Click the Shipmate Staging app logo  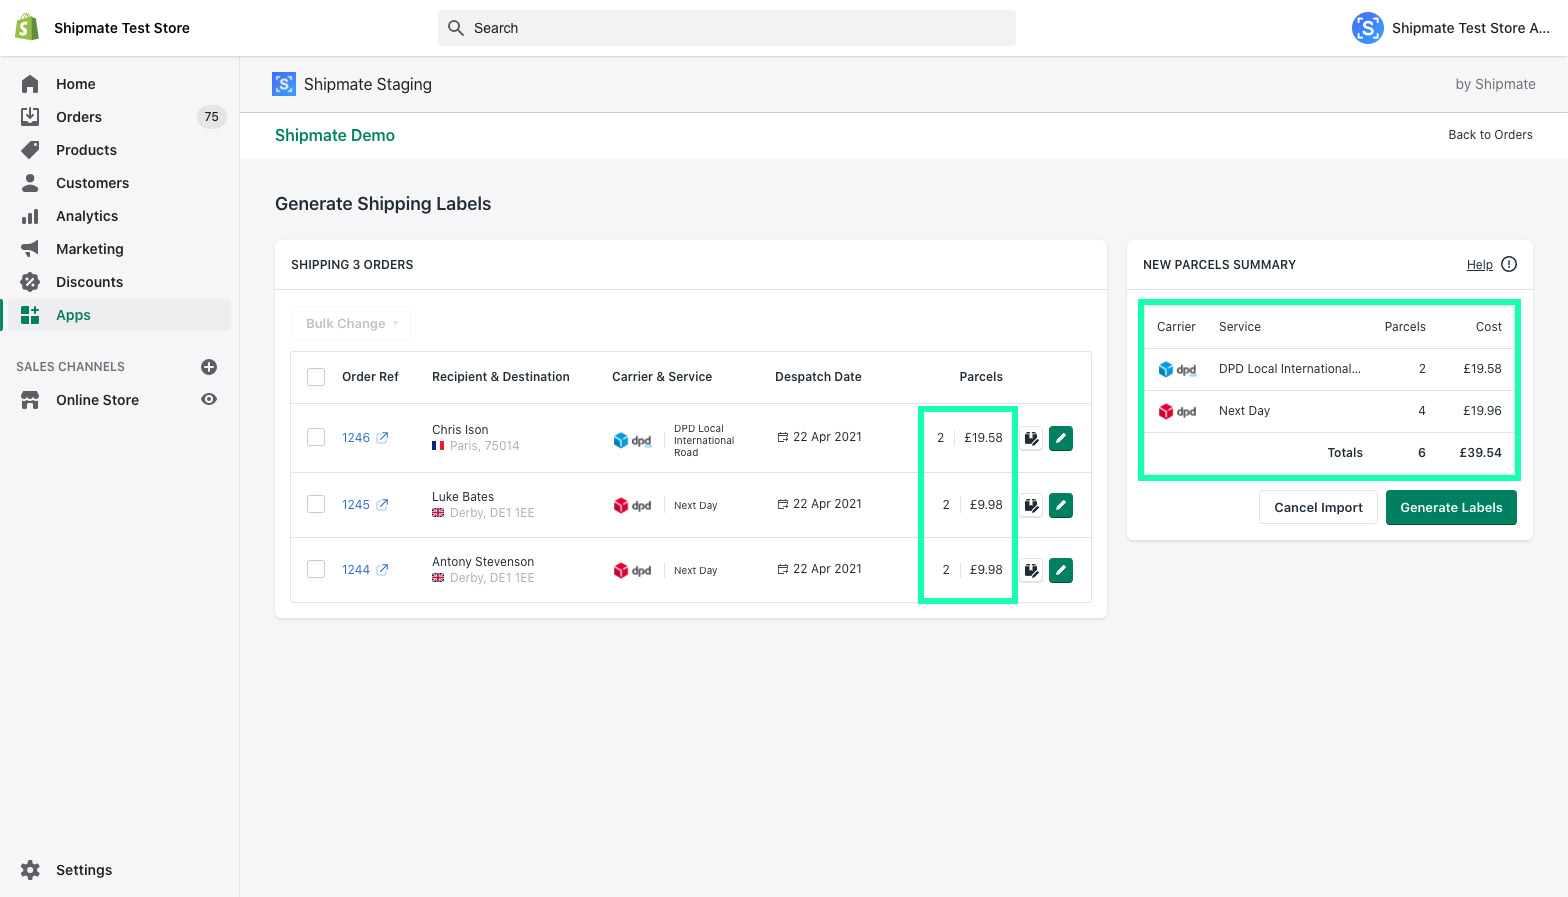click(x=284, y=85)
